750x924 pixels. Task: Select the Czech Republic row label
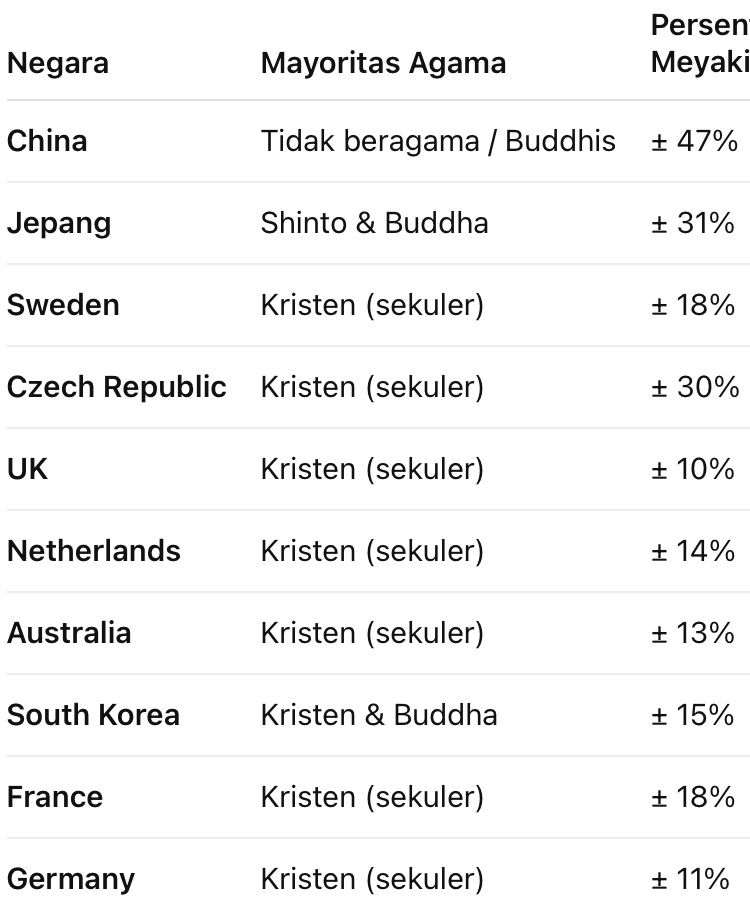[x=117, y=387]
